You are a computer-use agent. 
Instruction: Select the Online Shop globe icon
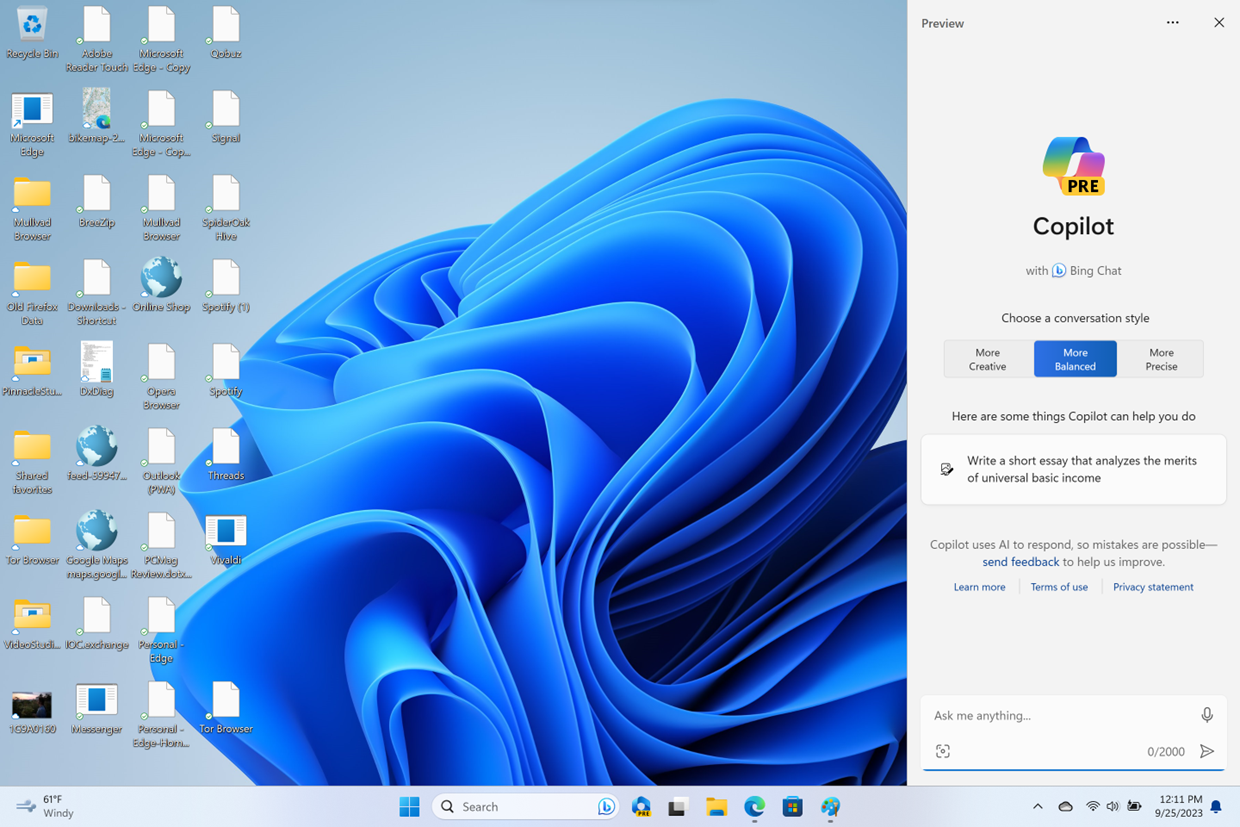pyautogui.click(x=161, y=285)
